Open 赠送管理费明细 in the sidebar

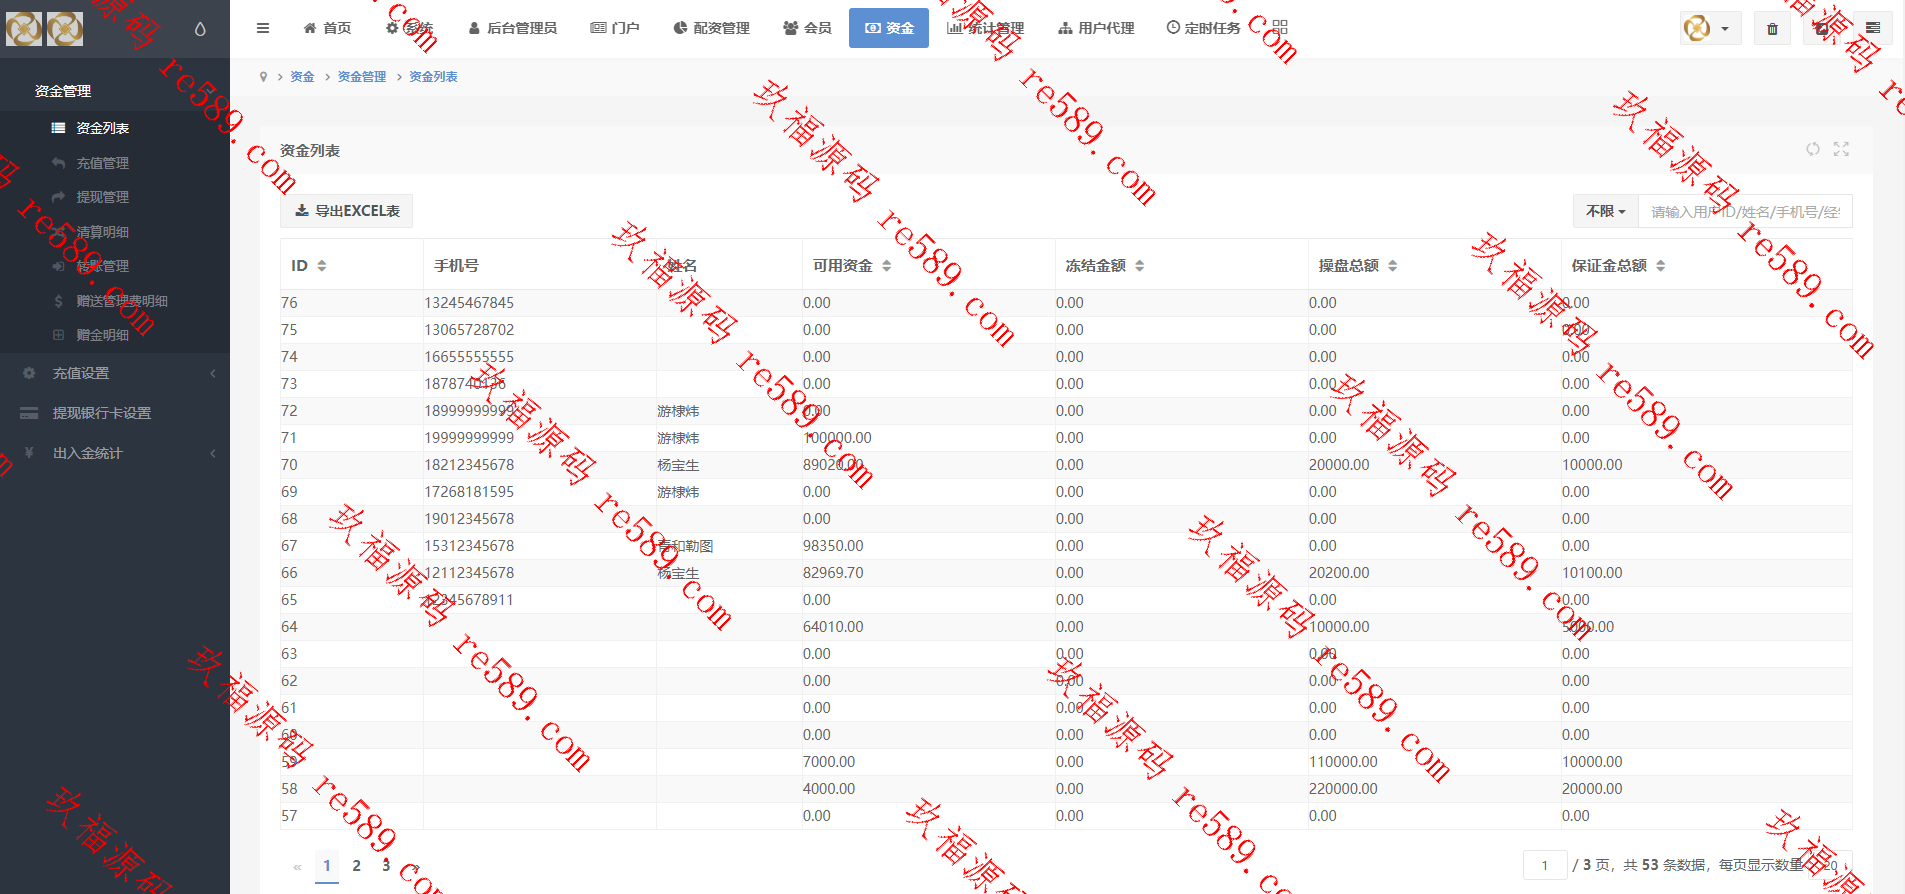pyautogui.click(x=115, y=301)
